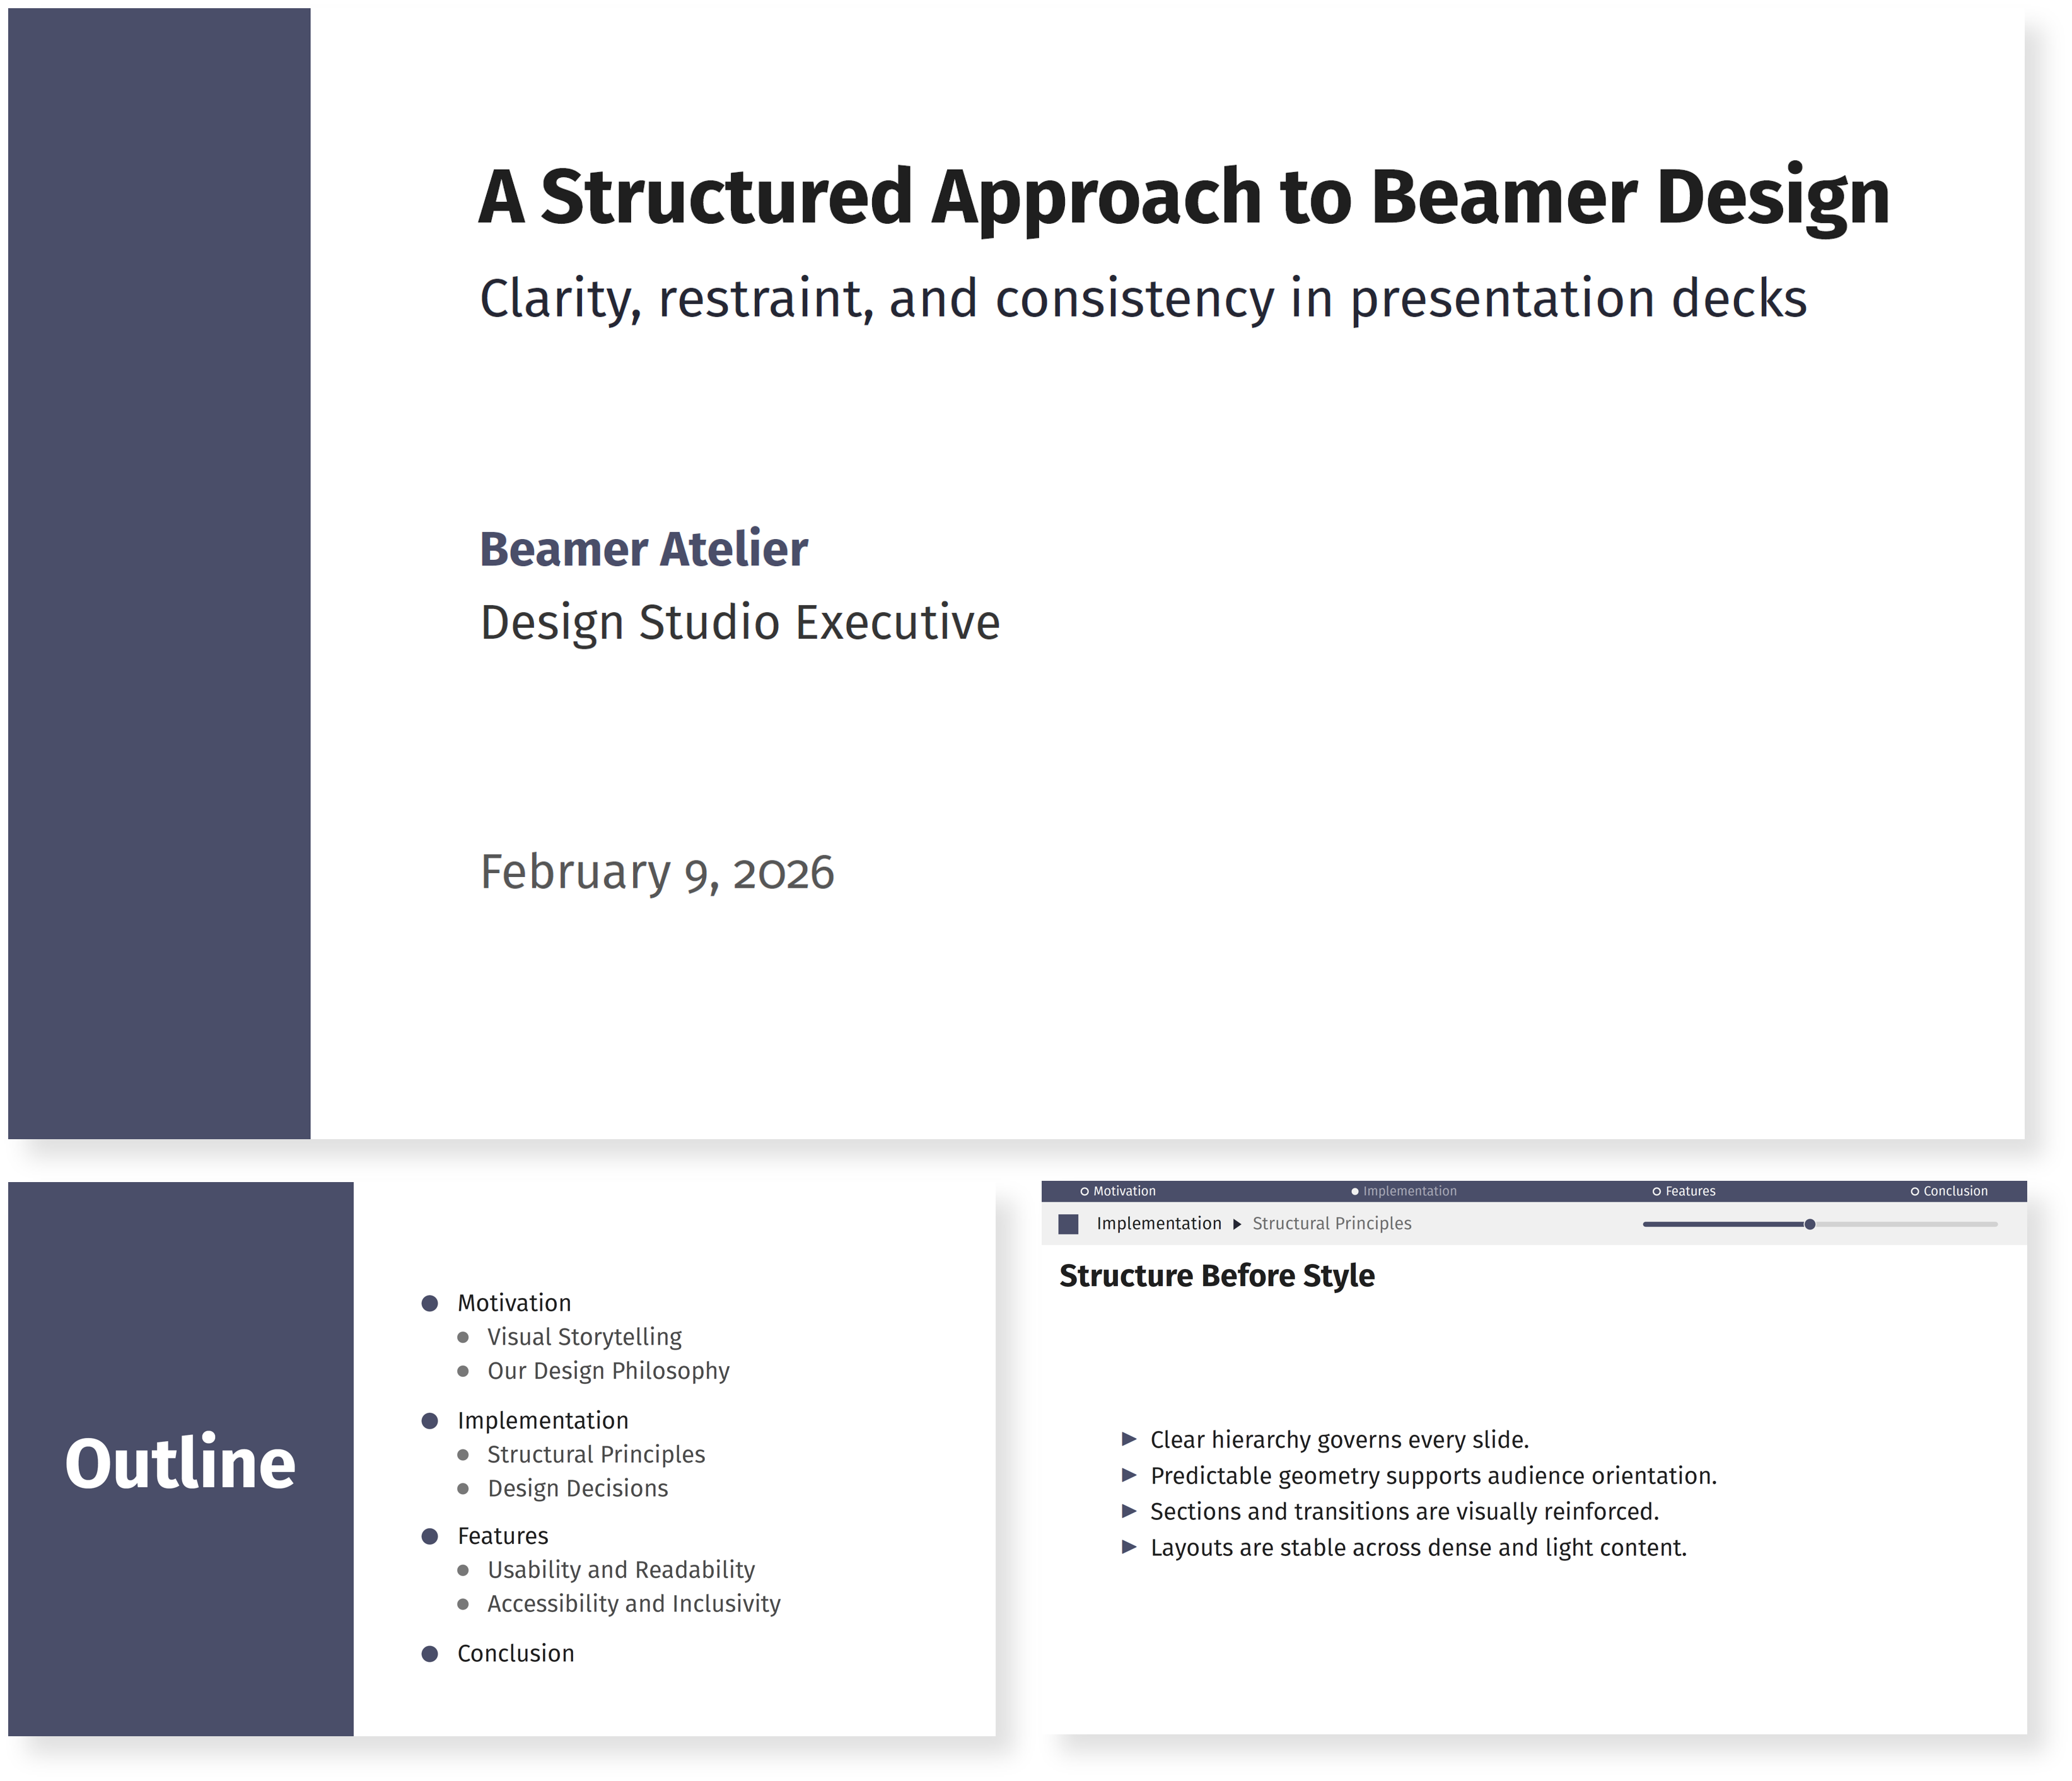Viewport: 2072px width, 1781px height.
Task: Click the large bullet next to Implementation outline entry
Action: pos(430,1421)
